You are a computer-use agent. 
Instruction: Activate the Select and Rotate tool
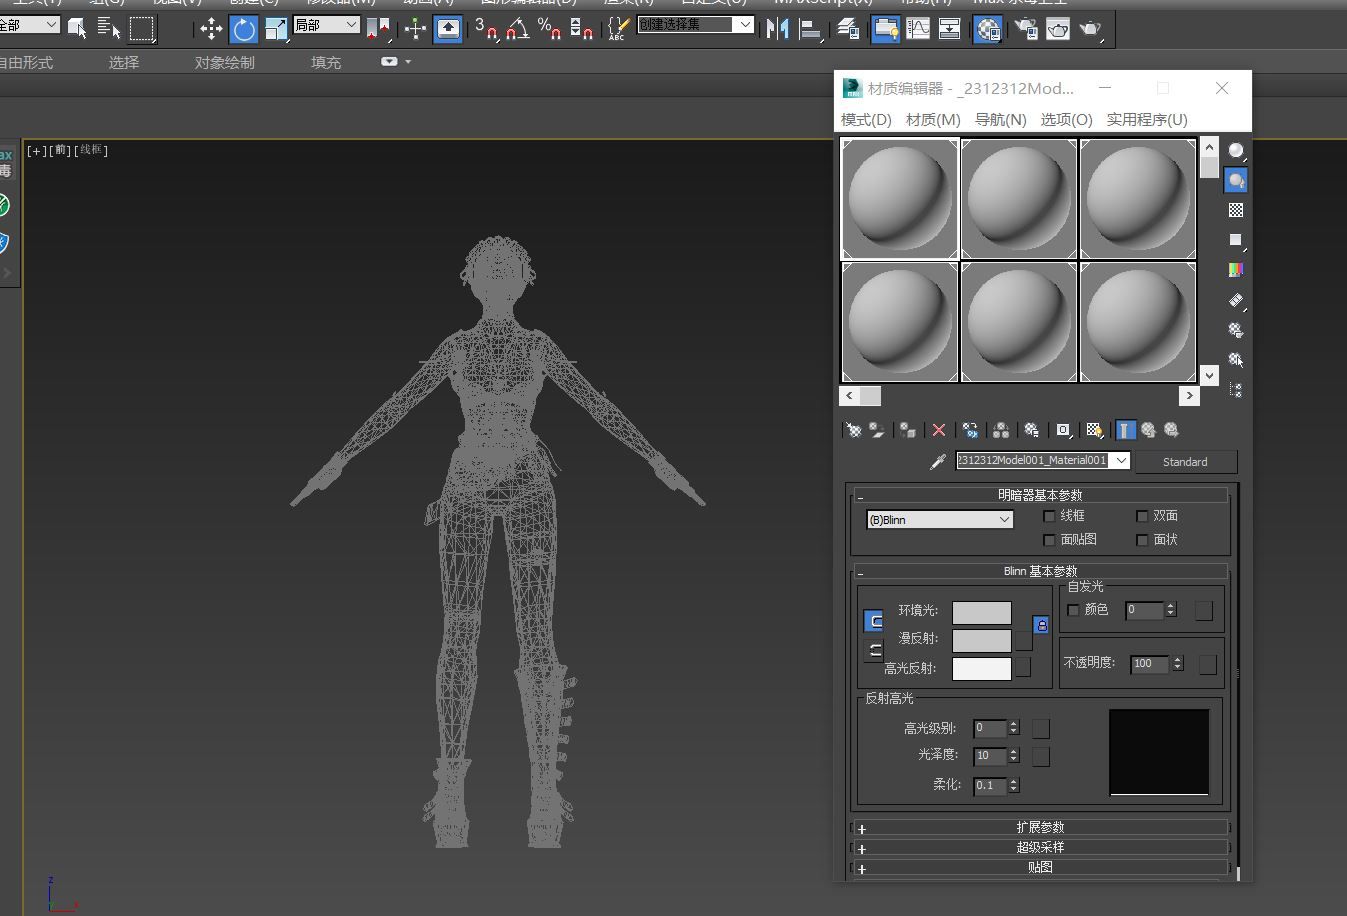pyautogui.click(x=244, y=29)
